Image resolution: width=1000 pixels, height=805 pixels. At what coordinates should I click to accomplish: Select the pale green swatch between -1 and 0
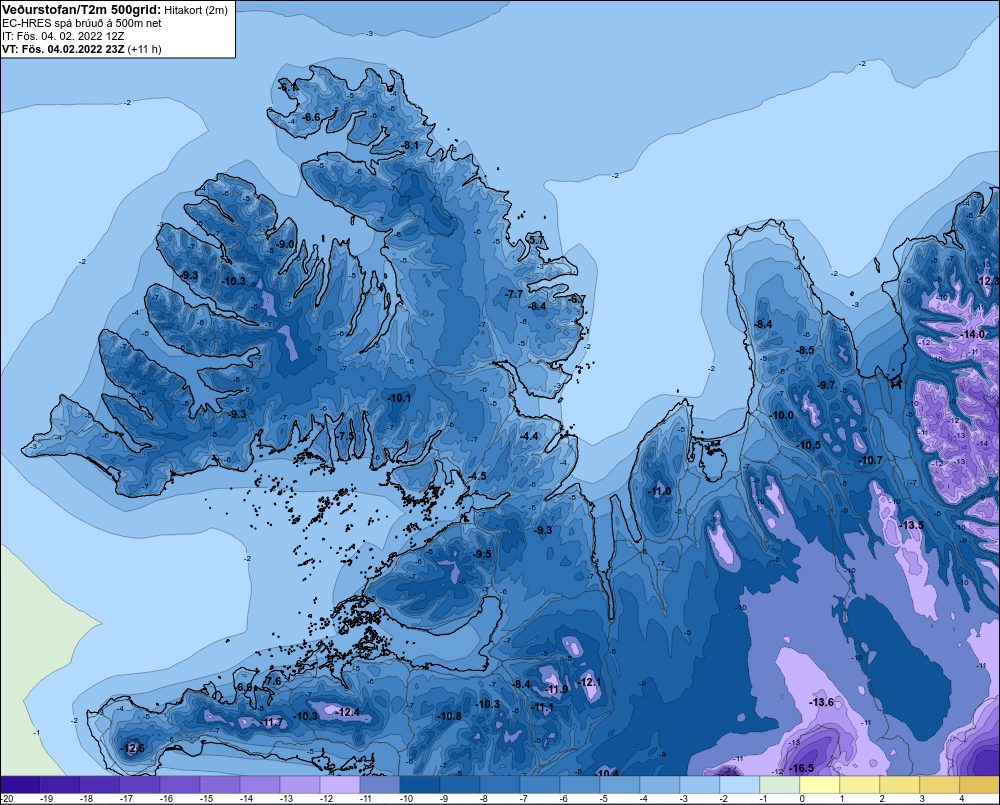click(779, 785)
